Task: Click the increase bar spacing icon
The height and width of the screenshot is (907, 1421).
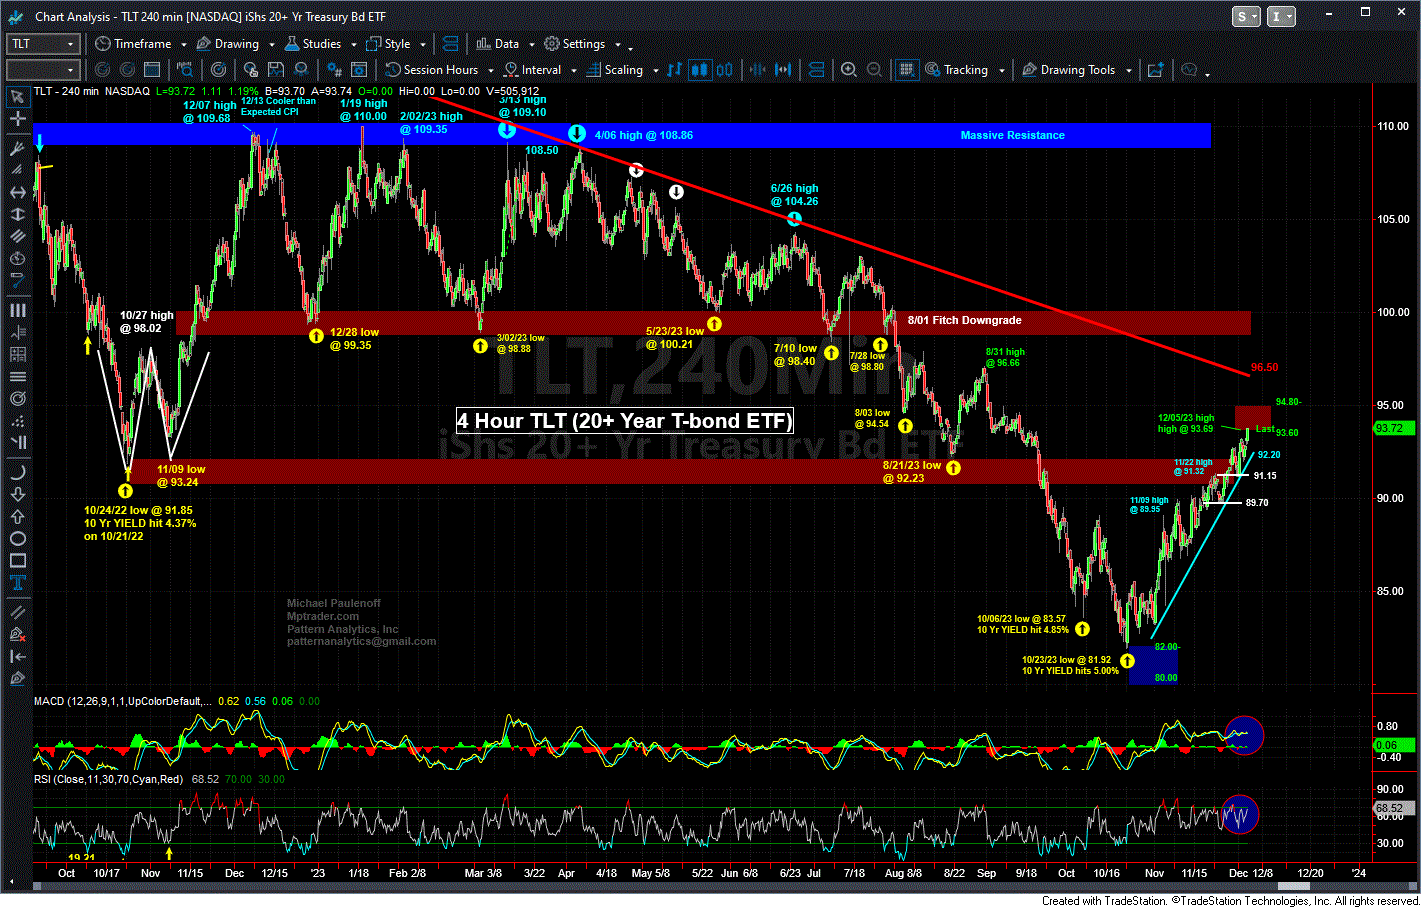Action: pyautogui.click(x=783, y=70)
